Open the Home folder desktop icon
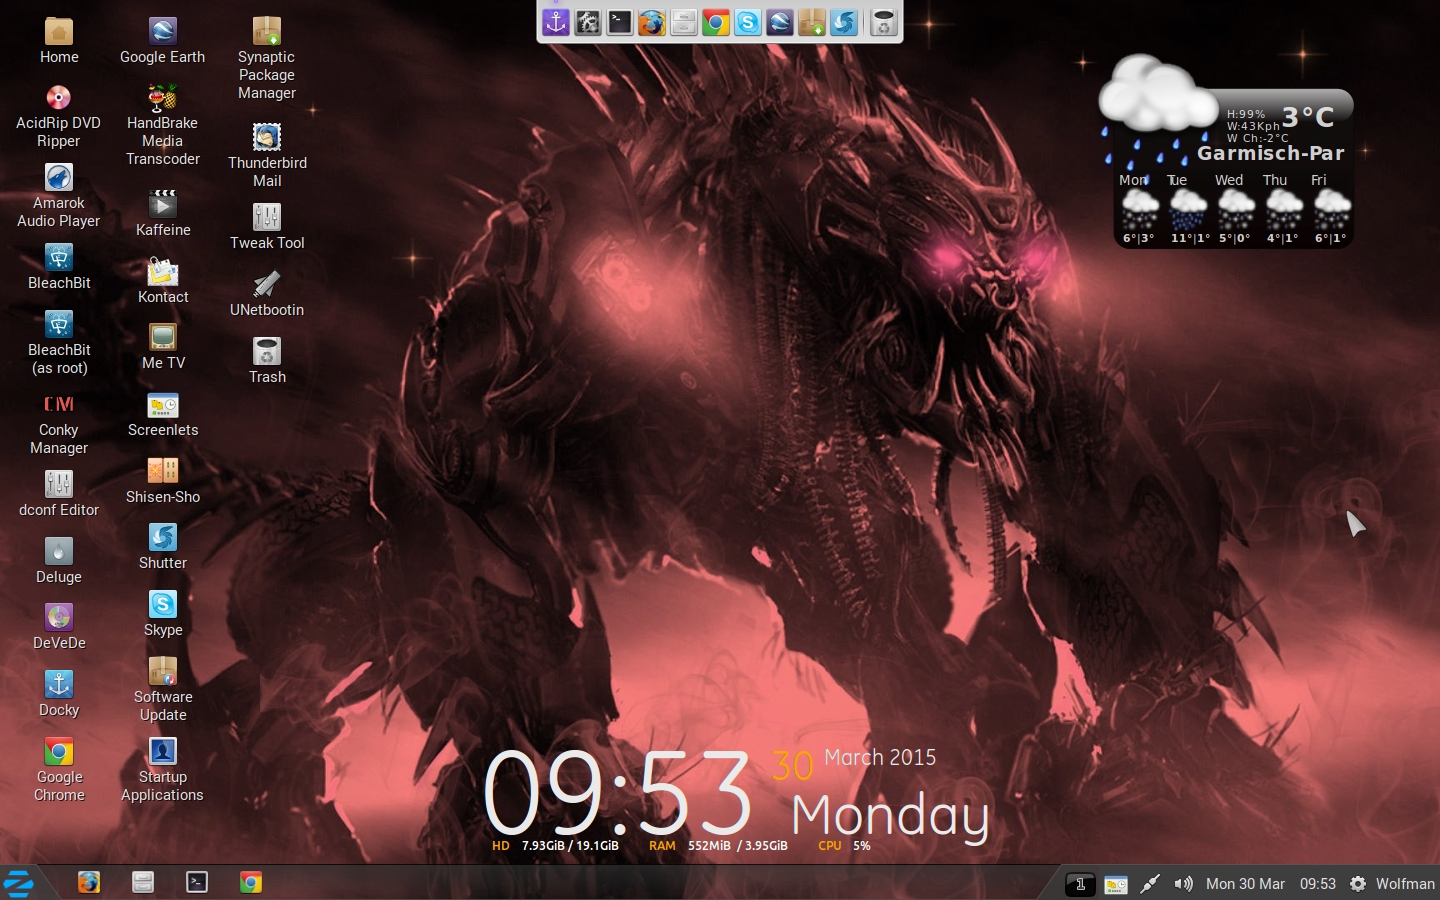Screen dimensions: 1440x900 point(59,40)
